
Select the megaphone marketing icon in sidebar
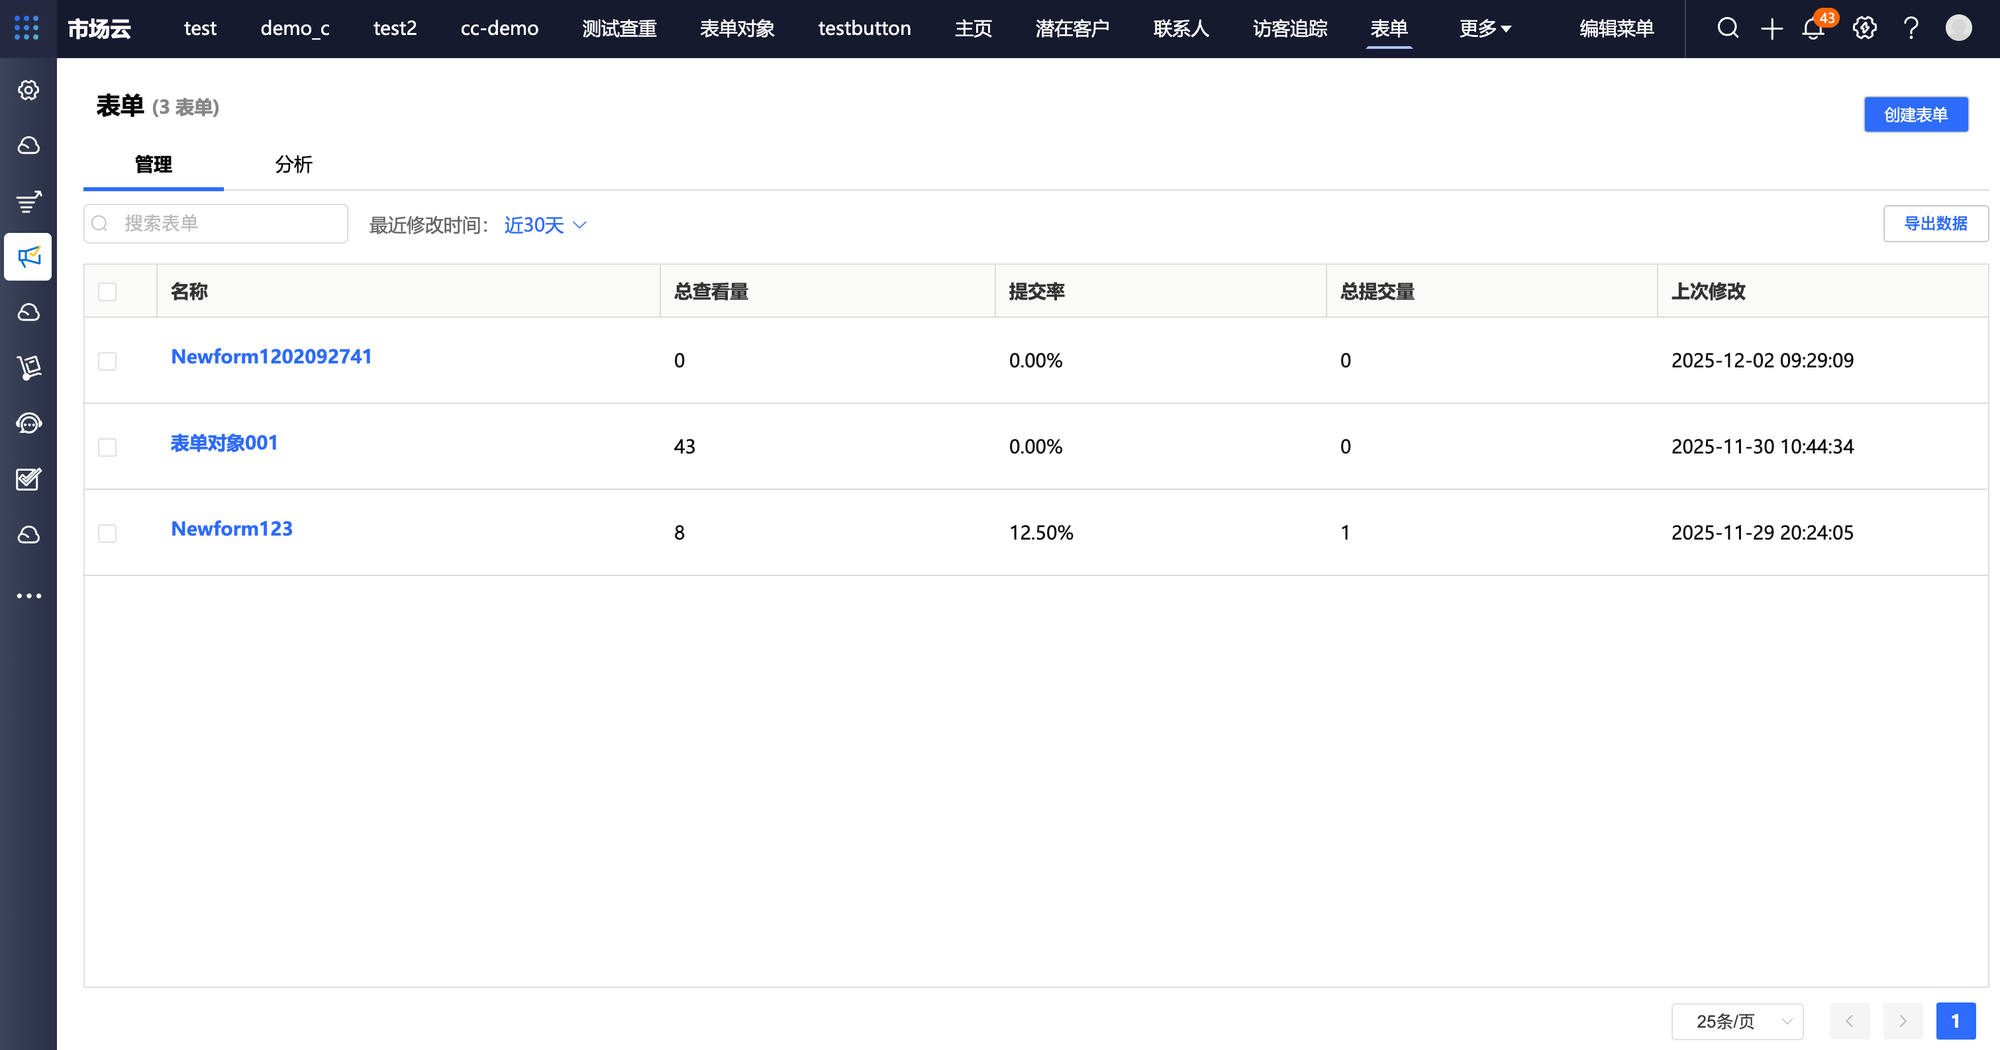(28, 257)
